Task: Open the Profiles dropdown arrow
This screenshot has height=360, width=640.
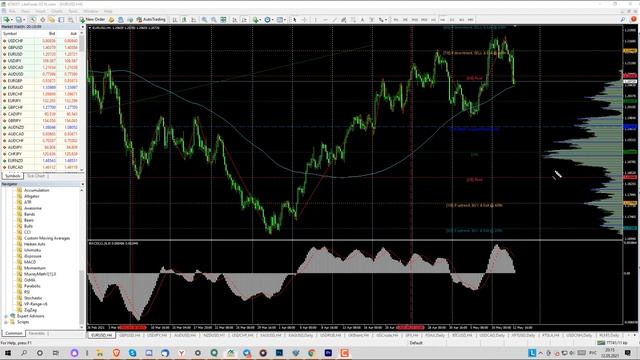Action: tap(24, 19)
